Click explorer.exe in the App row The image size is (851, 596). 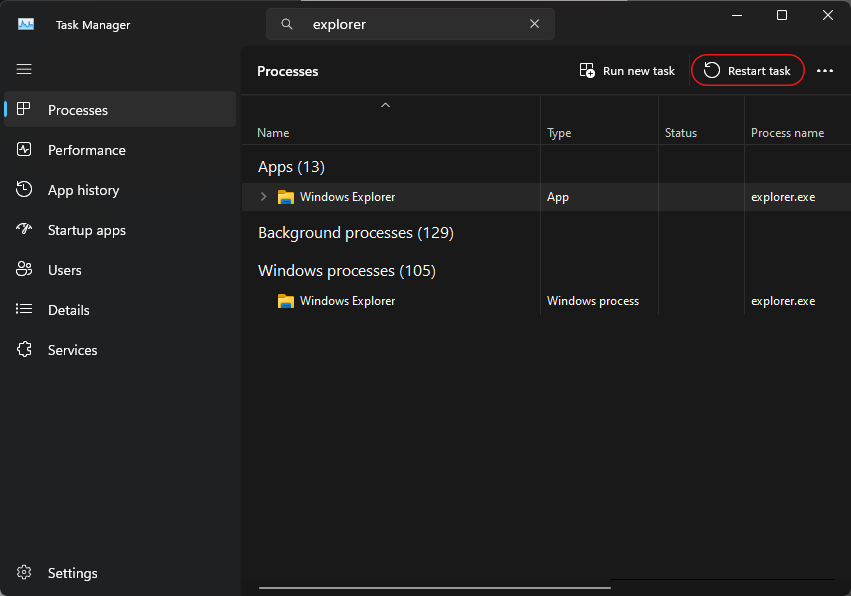(x=783, y=197)
